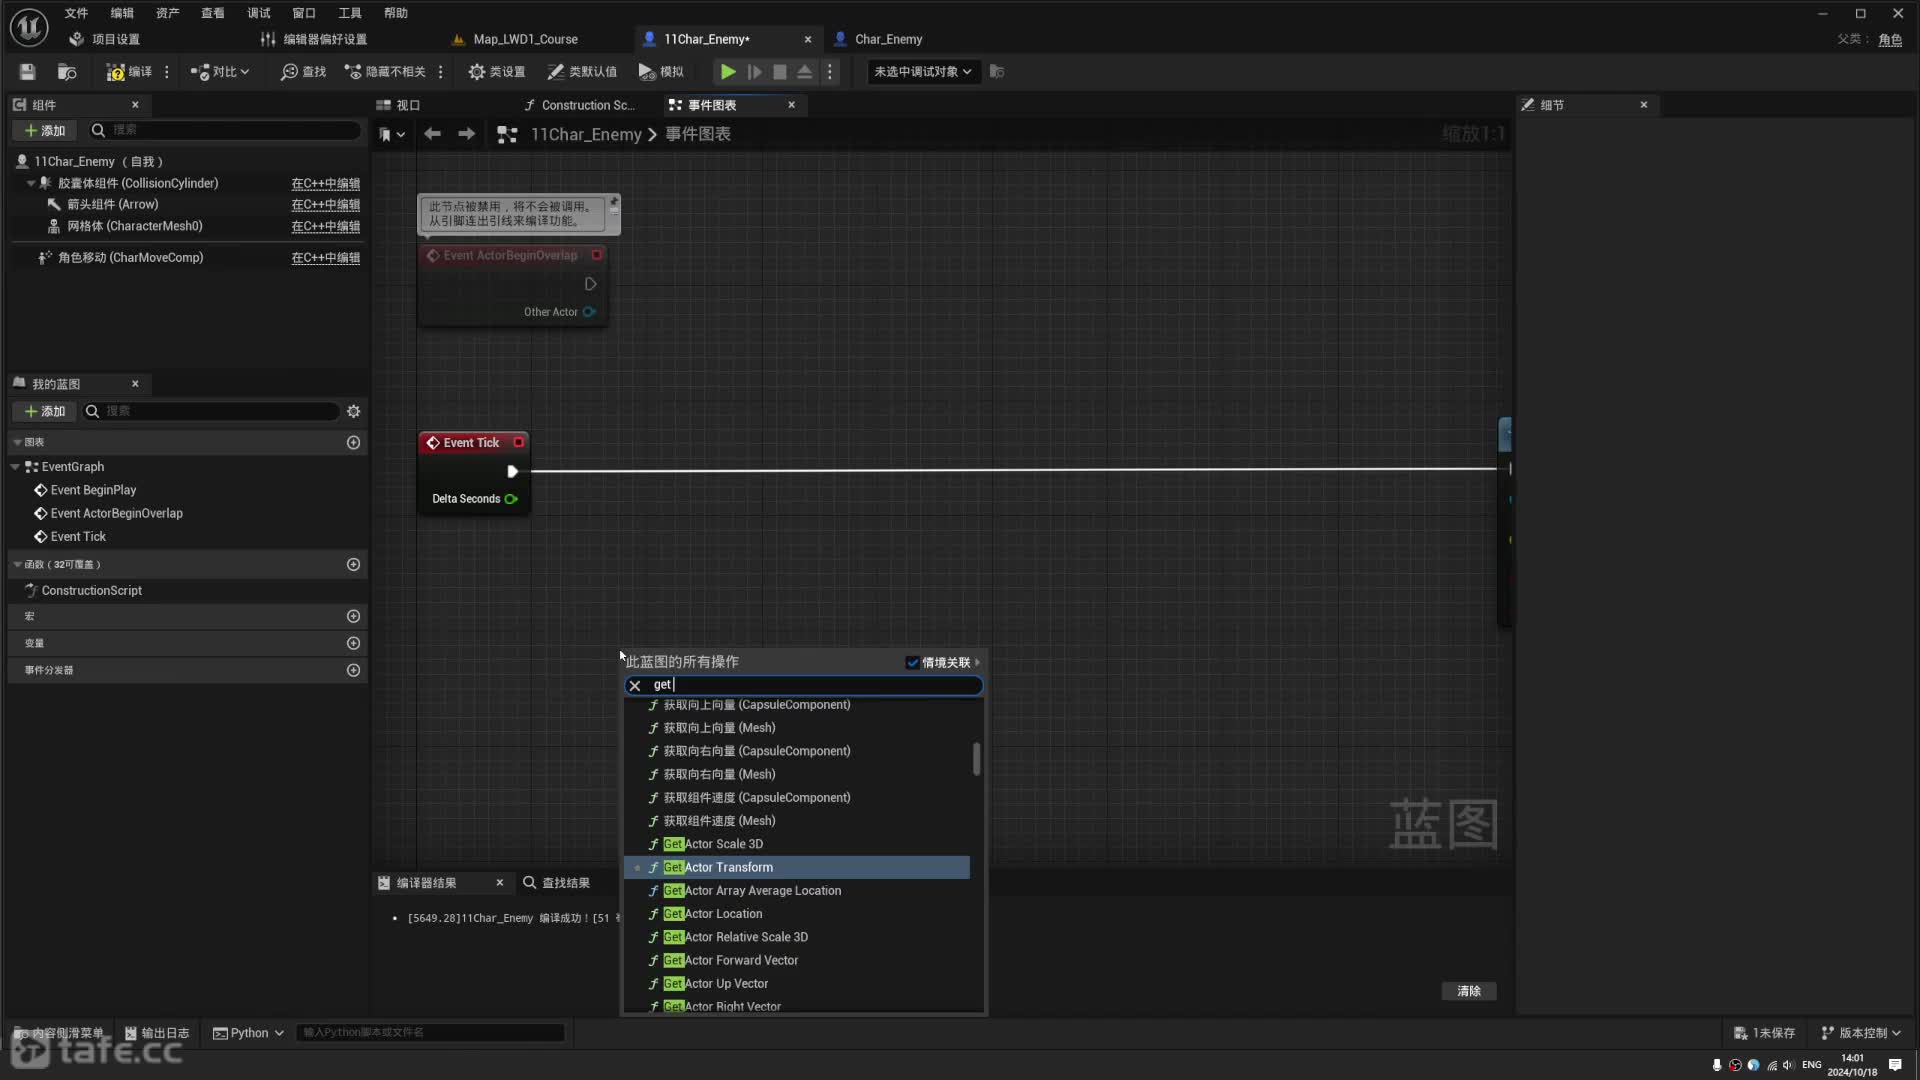The width and height of the screenshot is (1920, 1080).
Task: Click 添加 button in My Blueprint panel
Action: tap(44, 411)
